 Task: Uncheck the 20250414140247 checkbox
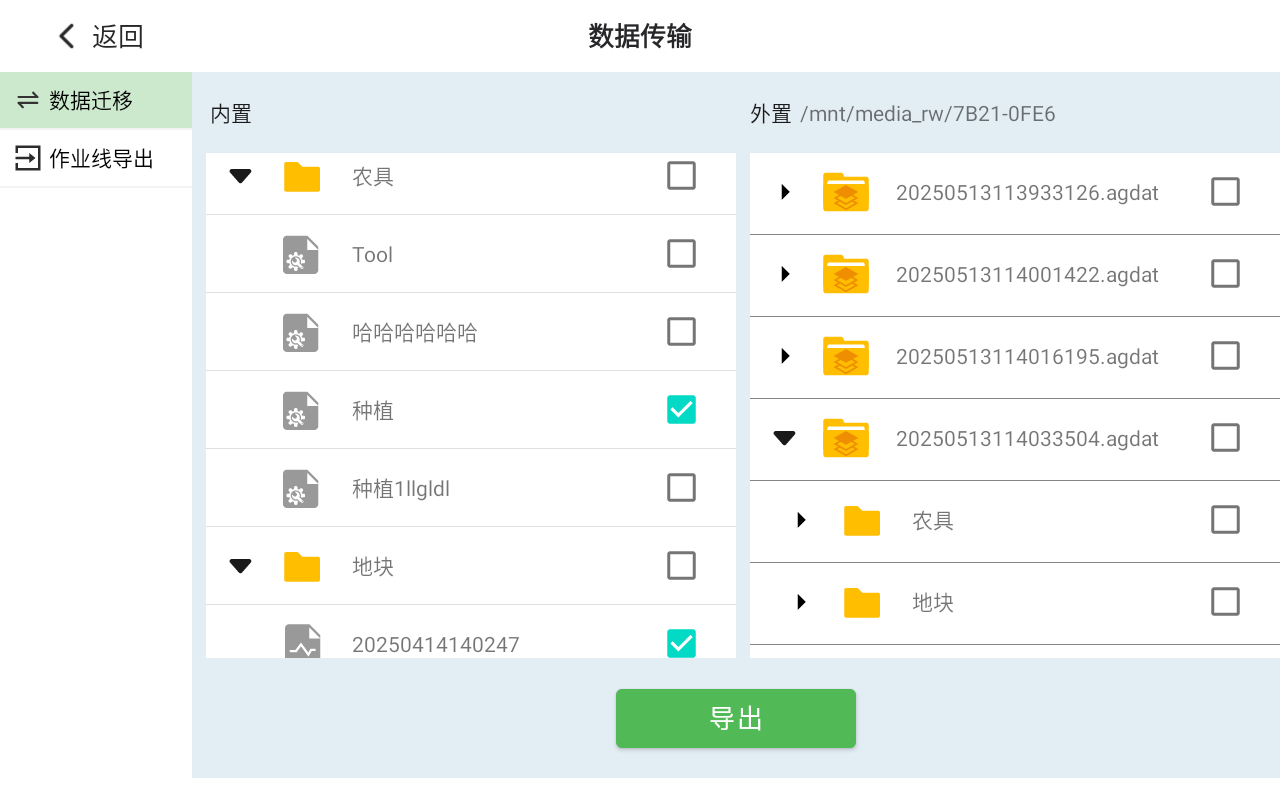[x=681, y=644]
